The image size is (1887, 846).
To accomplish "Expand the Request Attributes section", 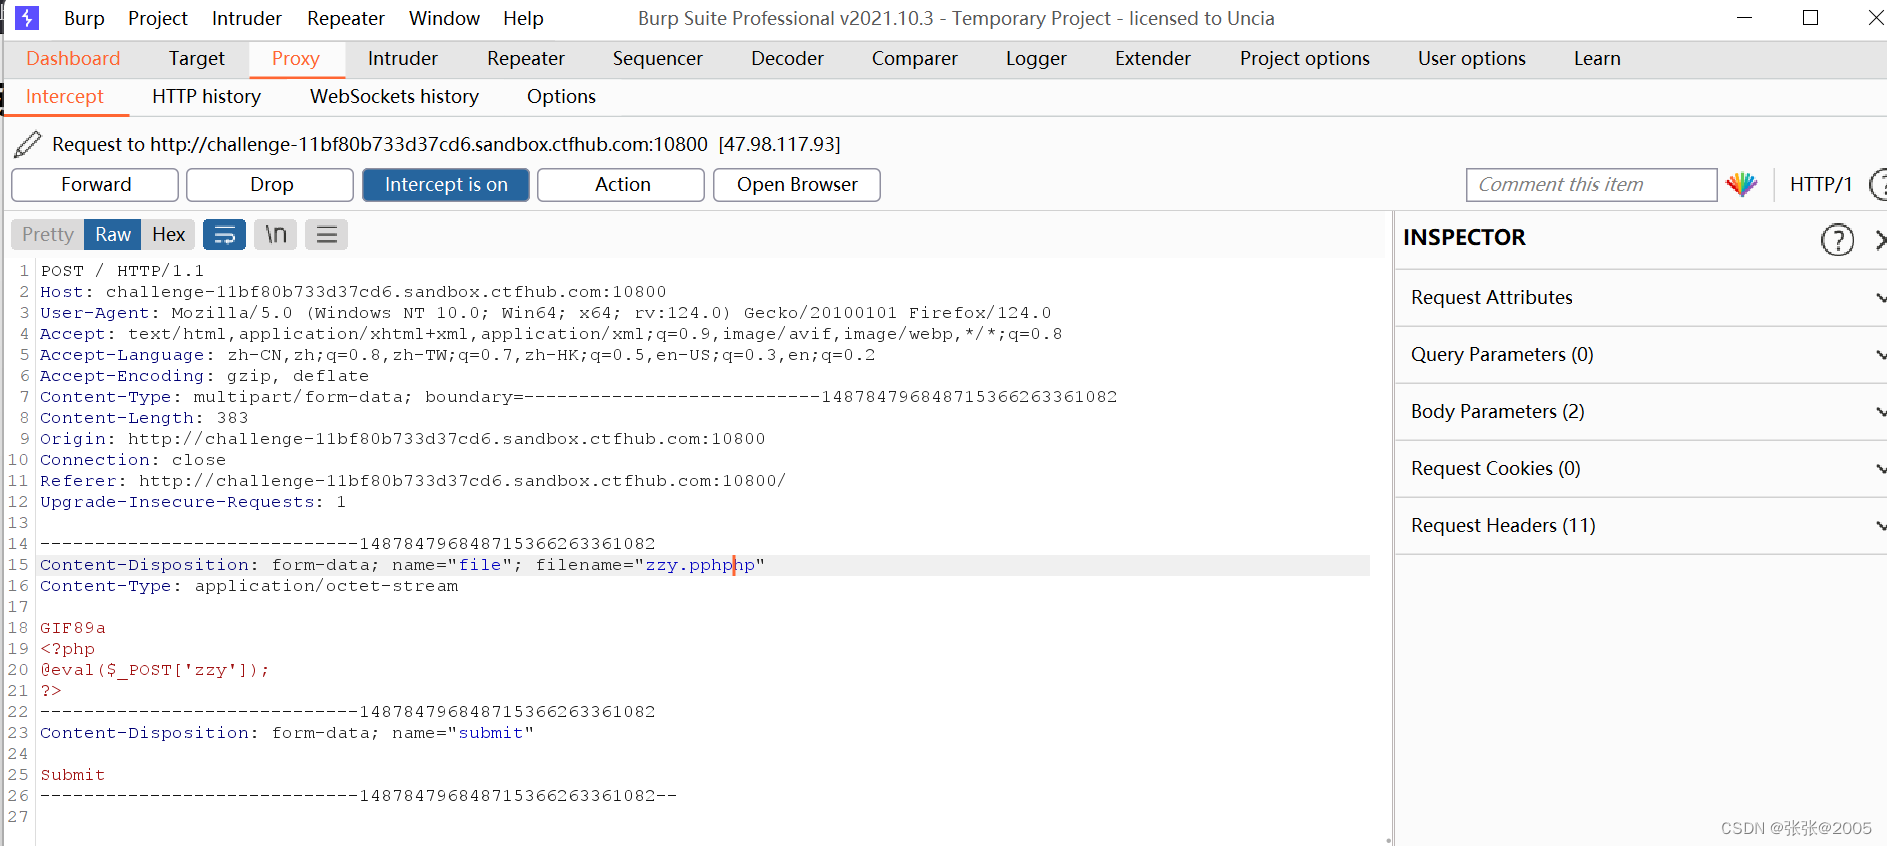I will pos(1641,298).
